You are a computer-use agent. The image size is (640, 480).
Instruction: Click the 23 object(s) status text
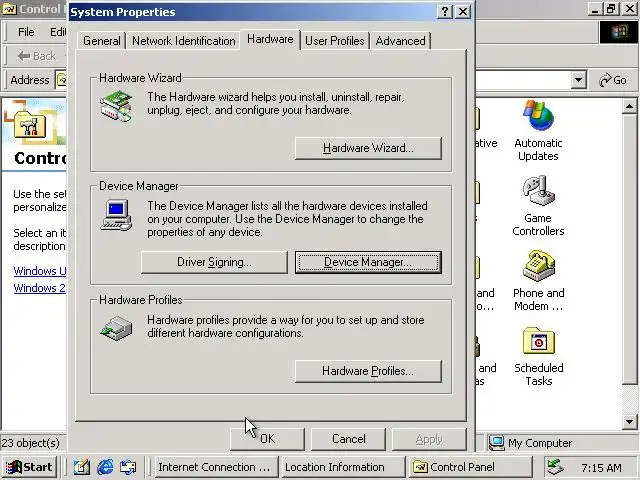(31, 443)
